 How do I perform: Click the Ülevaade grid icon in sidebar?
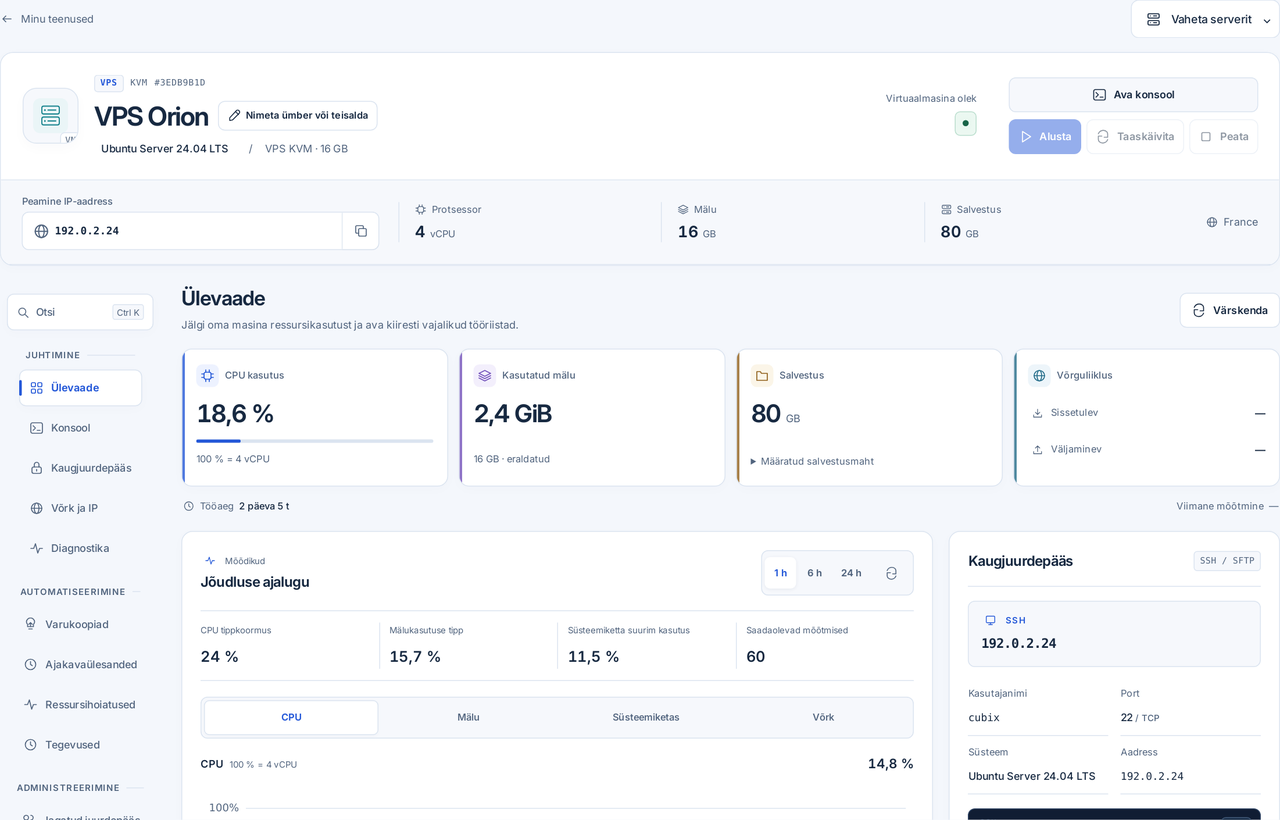[x=36, y=388]
